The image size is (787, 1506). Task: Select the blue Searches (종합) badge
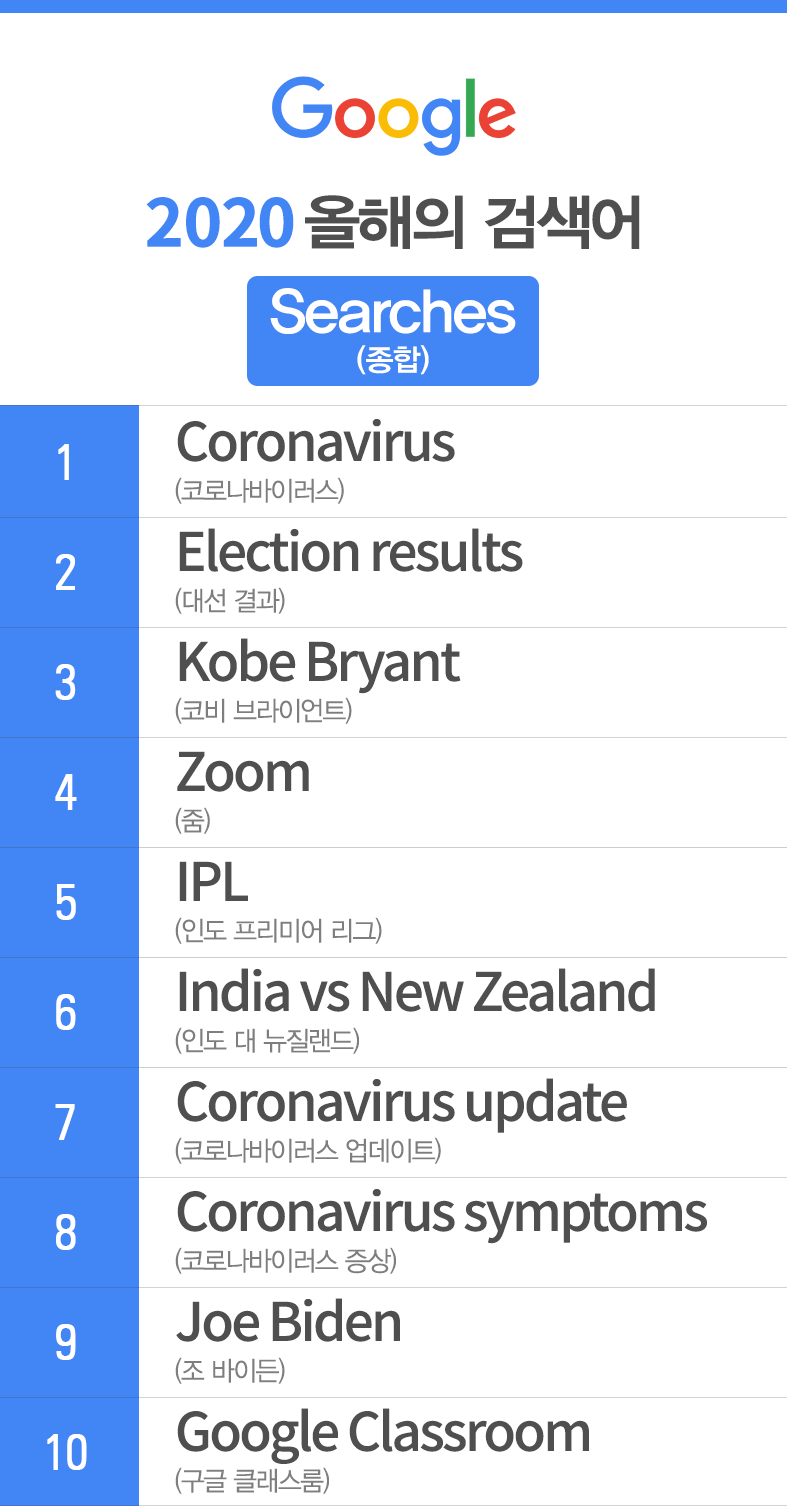tap(393, 331)
